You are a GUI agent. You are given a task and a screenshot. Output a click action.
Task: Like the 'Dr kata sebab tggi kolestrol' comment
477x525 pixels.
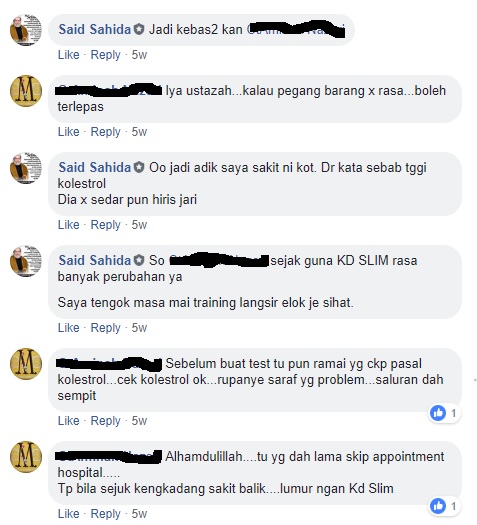coord(69,224)
